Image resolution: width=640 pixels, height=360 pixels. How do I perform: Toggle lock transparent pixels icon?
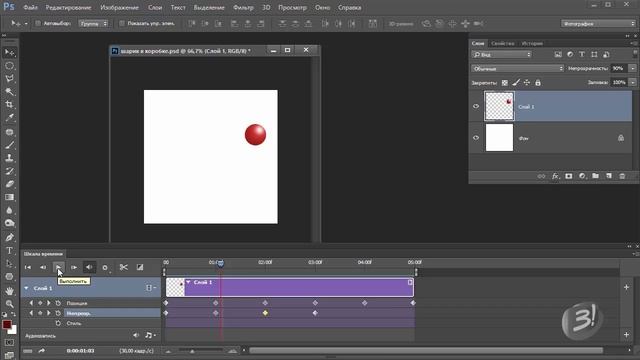tap(505, 83)
